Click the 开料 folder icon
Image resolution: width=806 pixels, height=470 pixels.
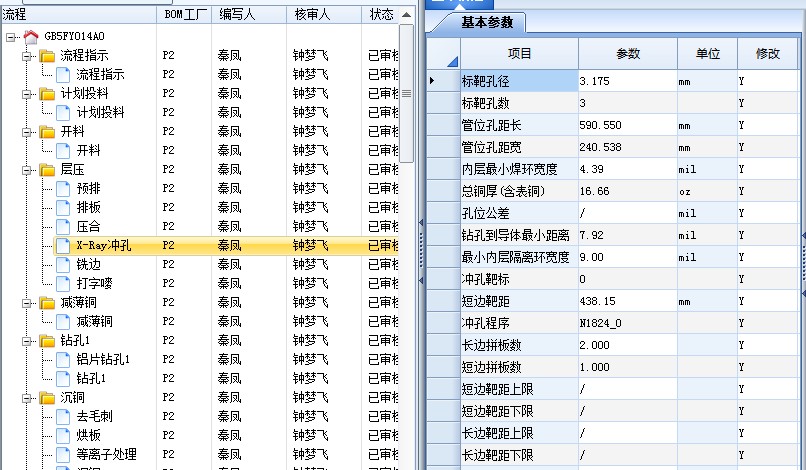click(47, 132)
